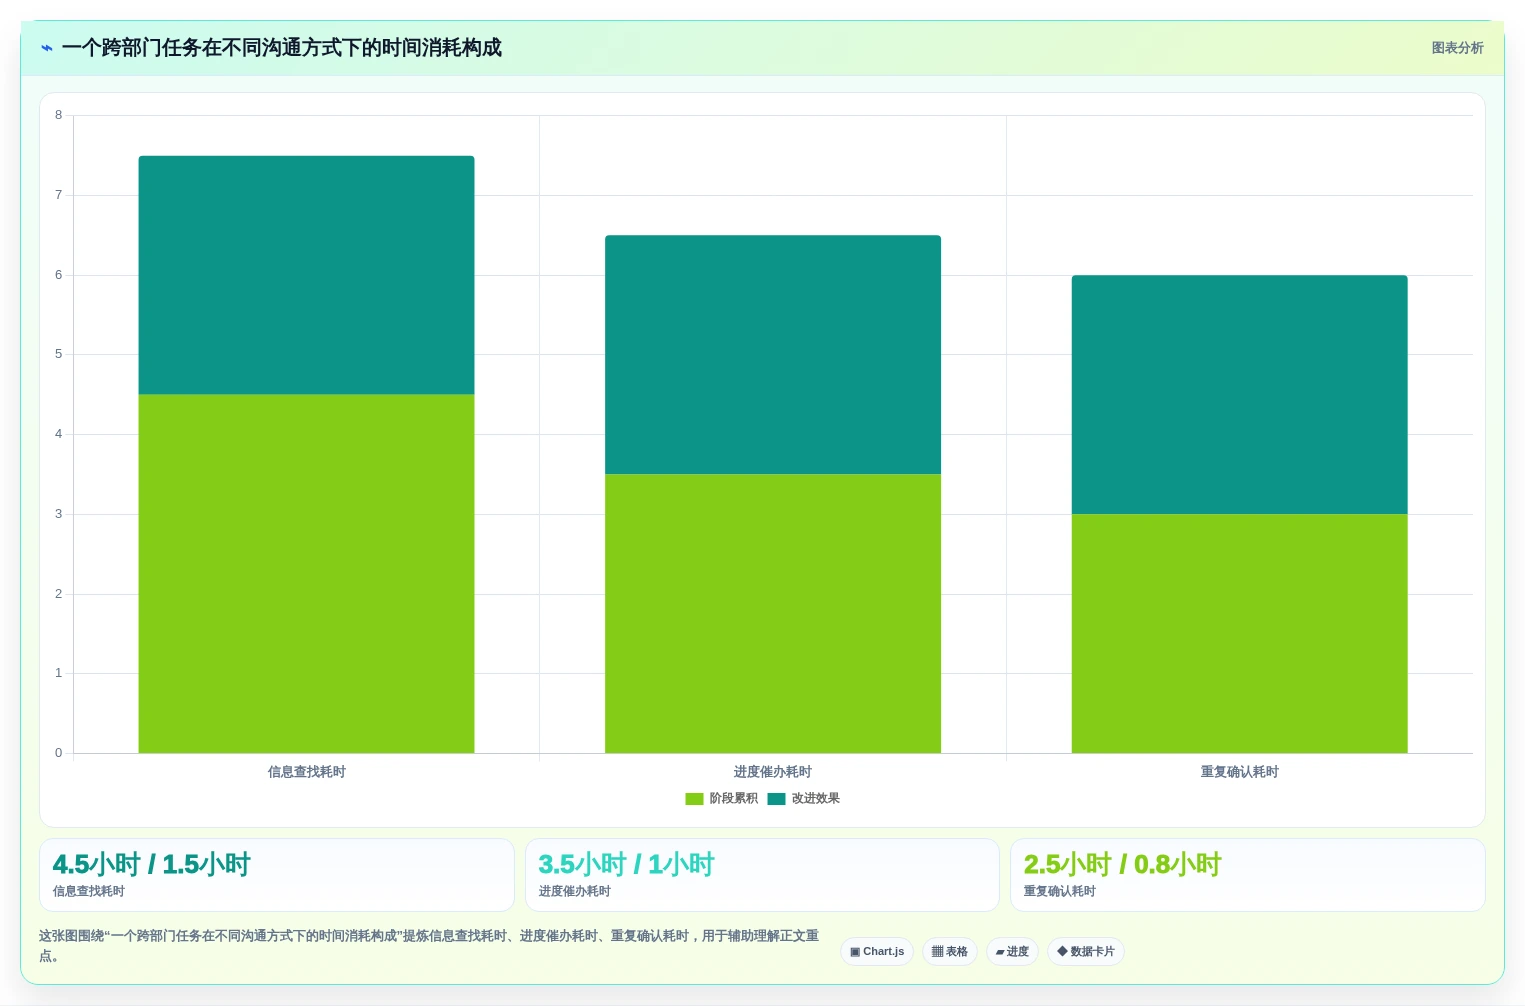The height and width of the screenshot is (1006, 1525).
Task: Click the 重复确认耗时 caption in the third card
Action: coord(1060,891)
